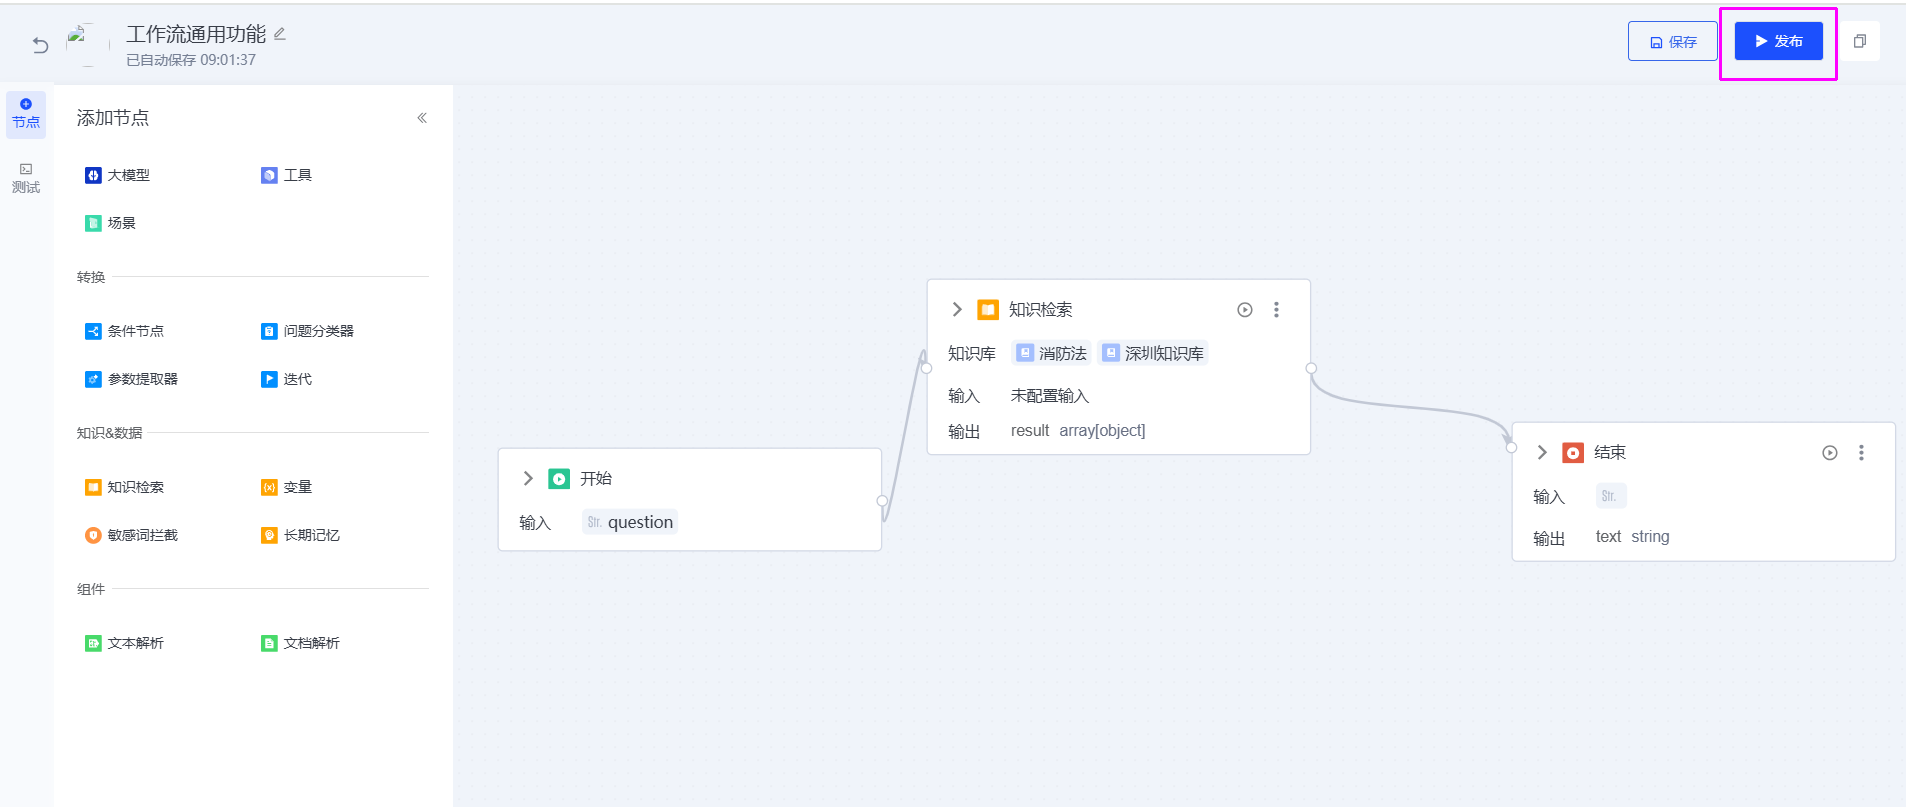The height and width of the screenshot is (807, 1906).
Task: Add a 迭代 node
Action: 287,379
